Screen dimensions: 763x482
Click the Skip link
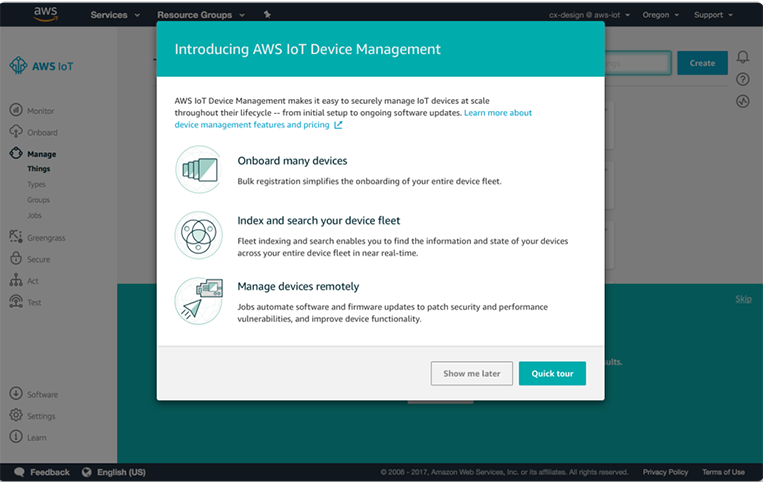point(743,299)
